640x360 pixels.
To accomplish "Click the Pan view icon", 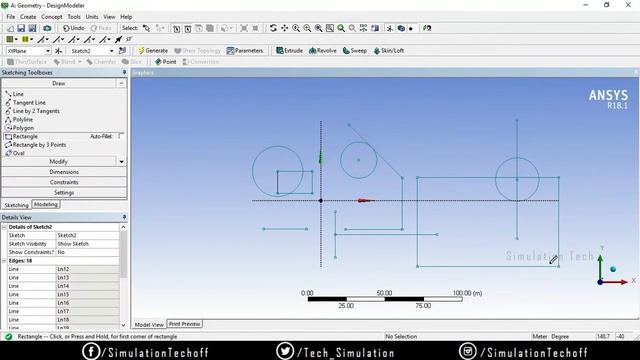I will 284,28.
